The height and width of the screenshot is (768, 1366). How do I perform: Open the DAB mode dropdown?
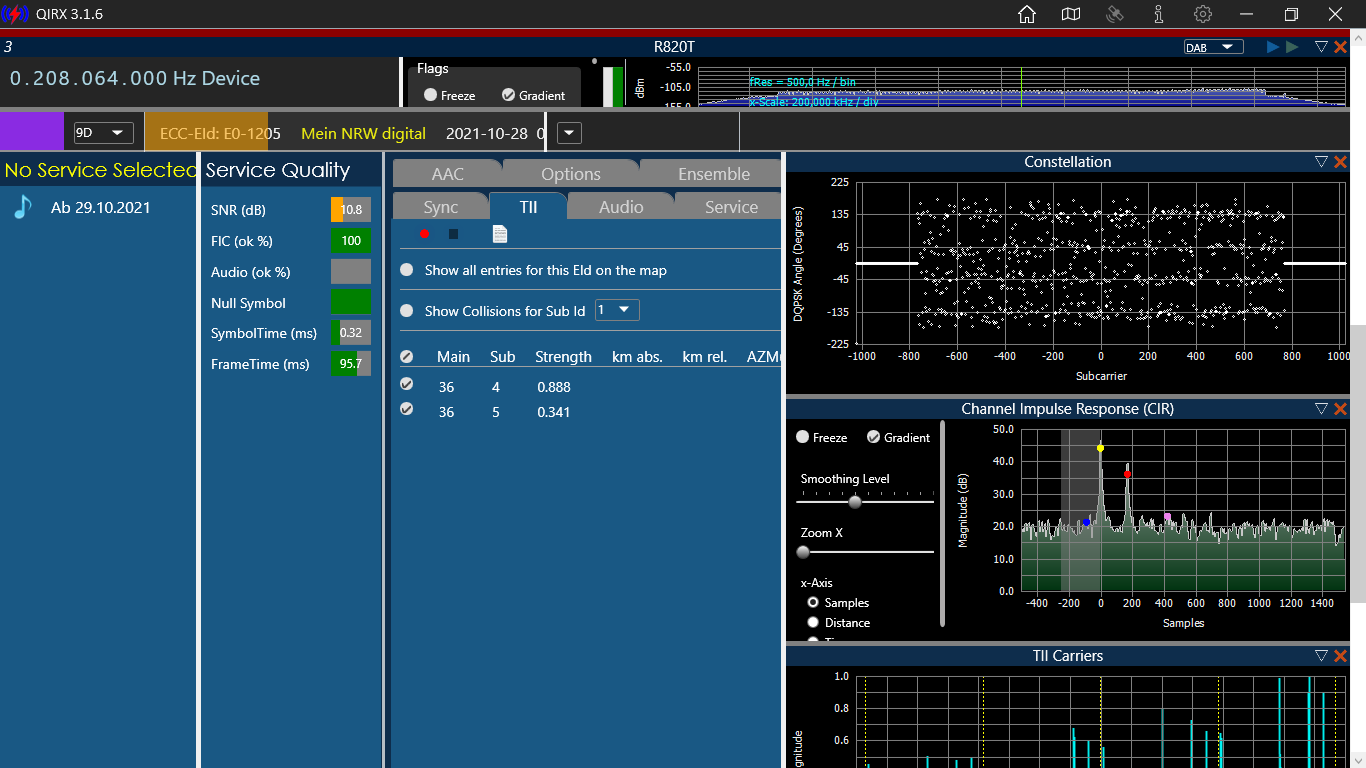(1213, 47)
